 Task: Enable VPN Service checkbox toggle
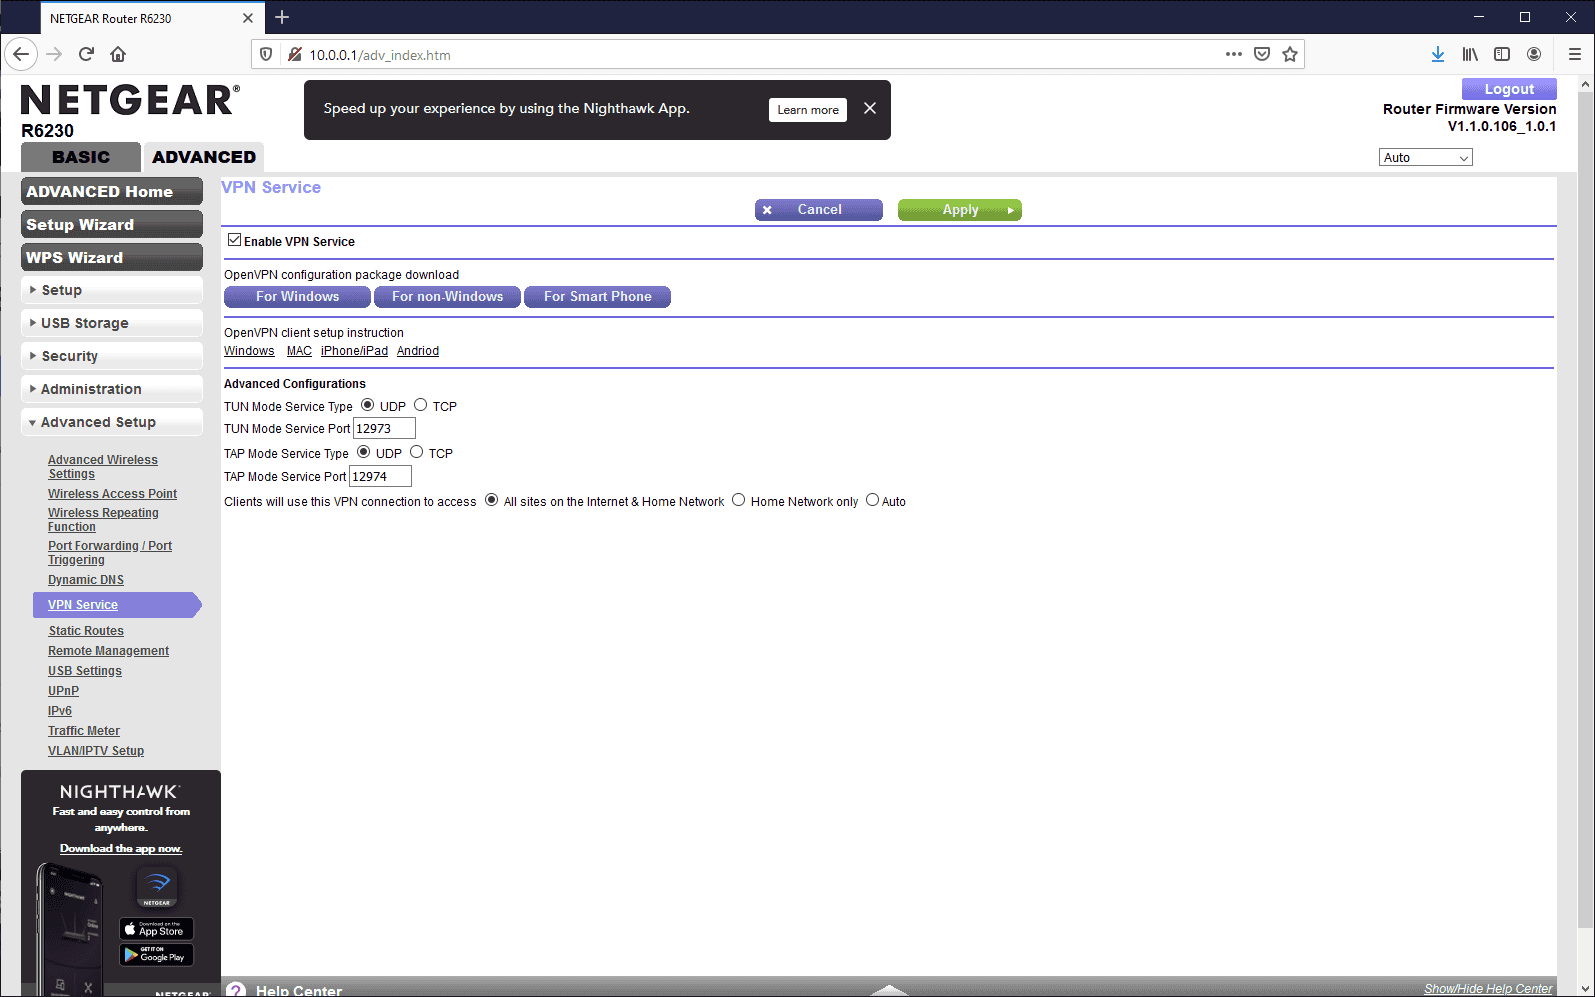(235, 240)
